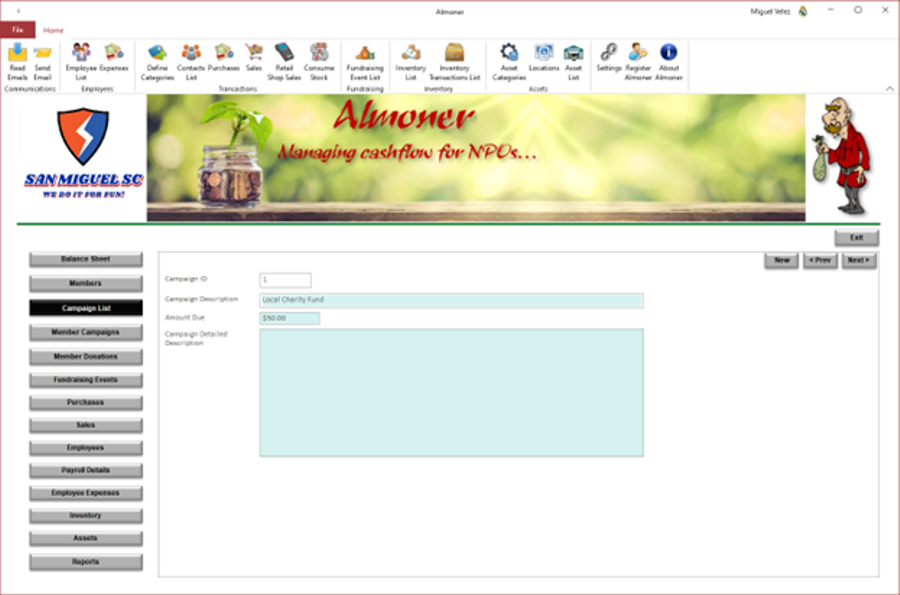900x595 pixels.
Task: Open Employee Expenses in the sidebar
Action: 86,493
